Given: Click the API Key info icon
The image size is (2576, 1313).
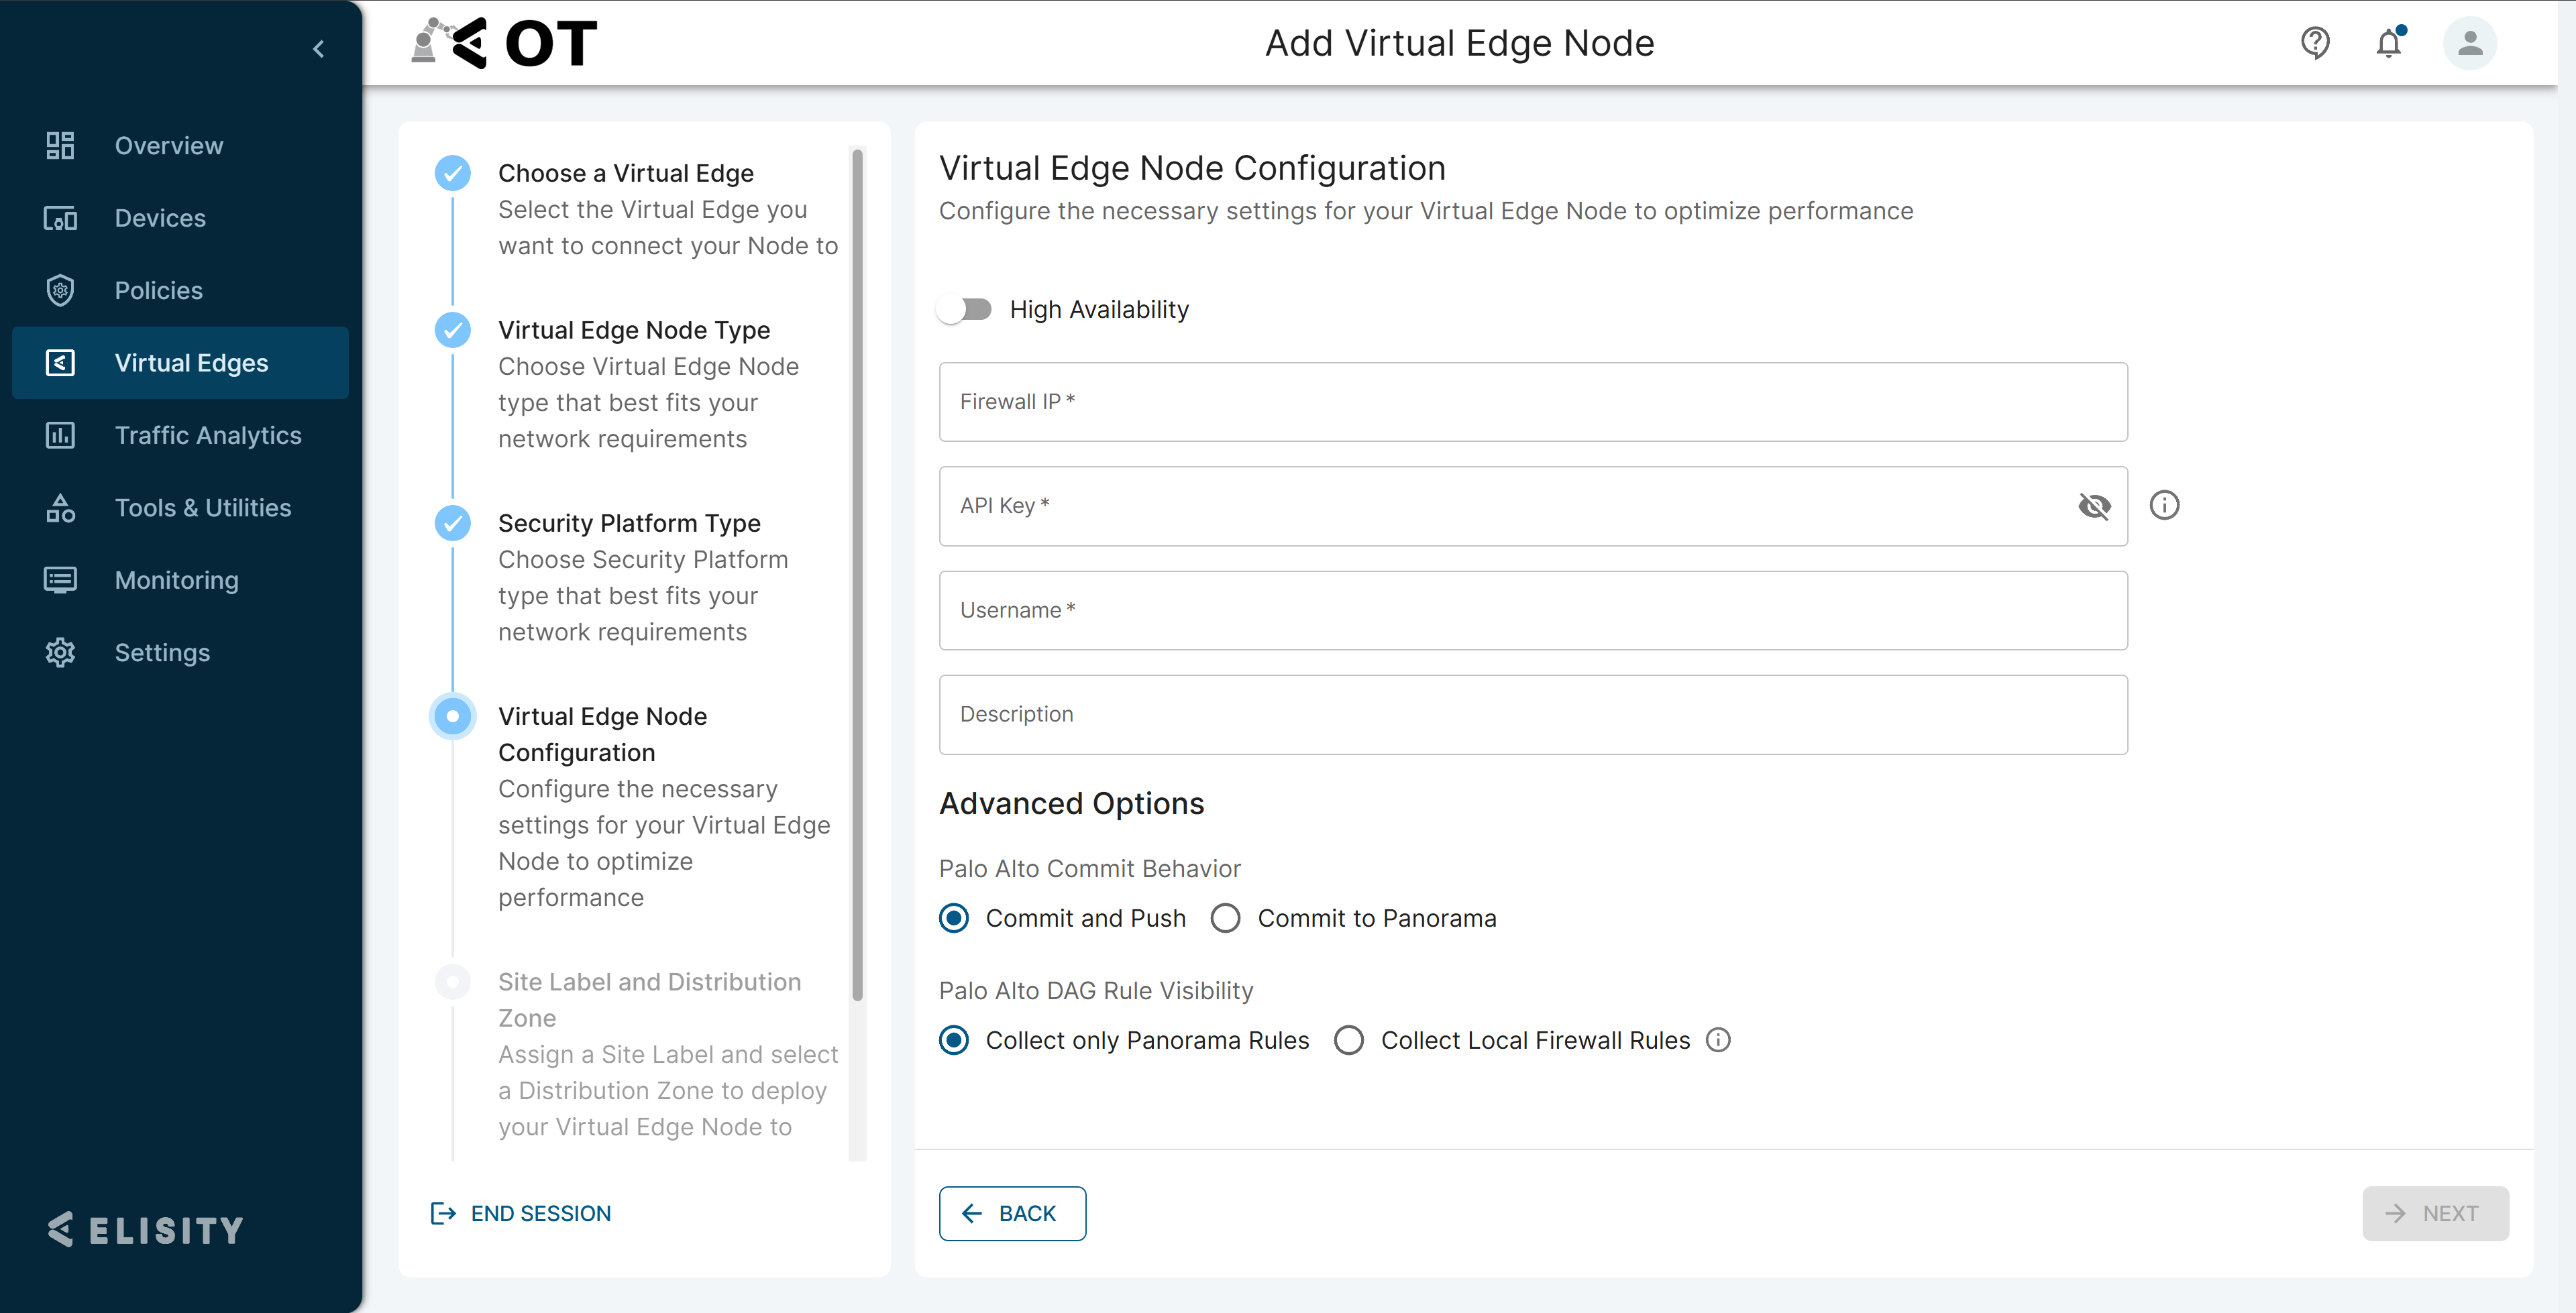Looking at the screenshot, I should (2164, 505).
